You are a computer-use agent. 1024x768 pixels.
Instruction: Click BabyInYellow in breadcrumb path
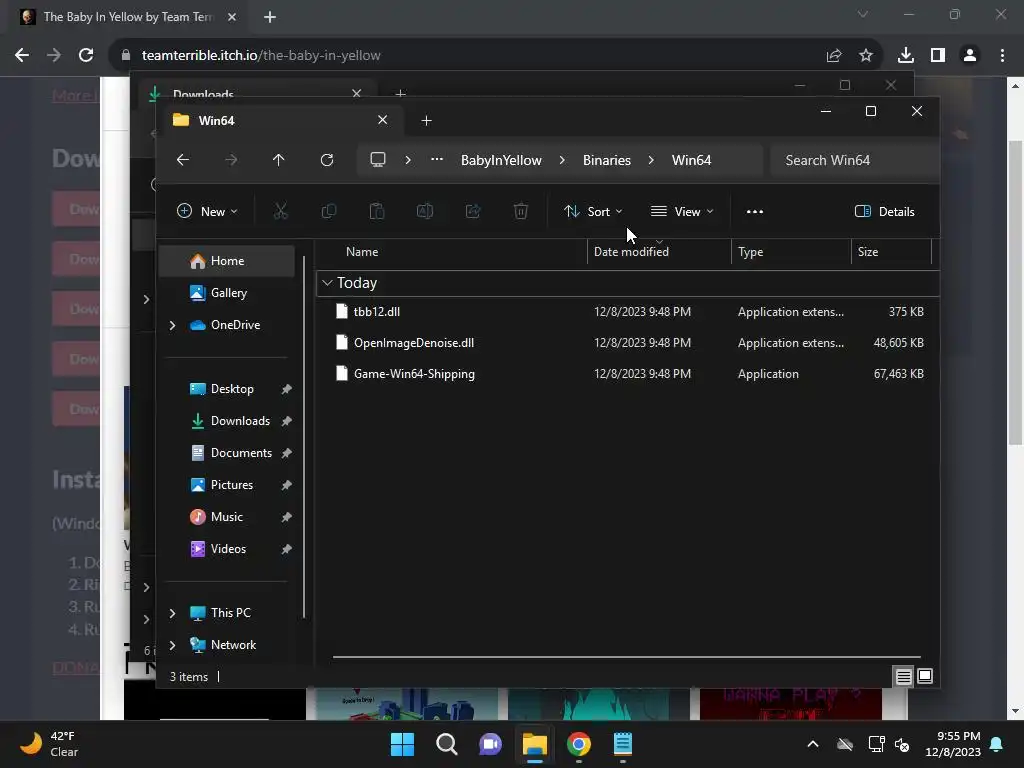click(501, 160)
